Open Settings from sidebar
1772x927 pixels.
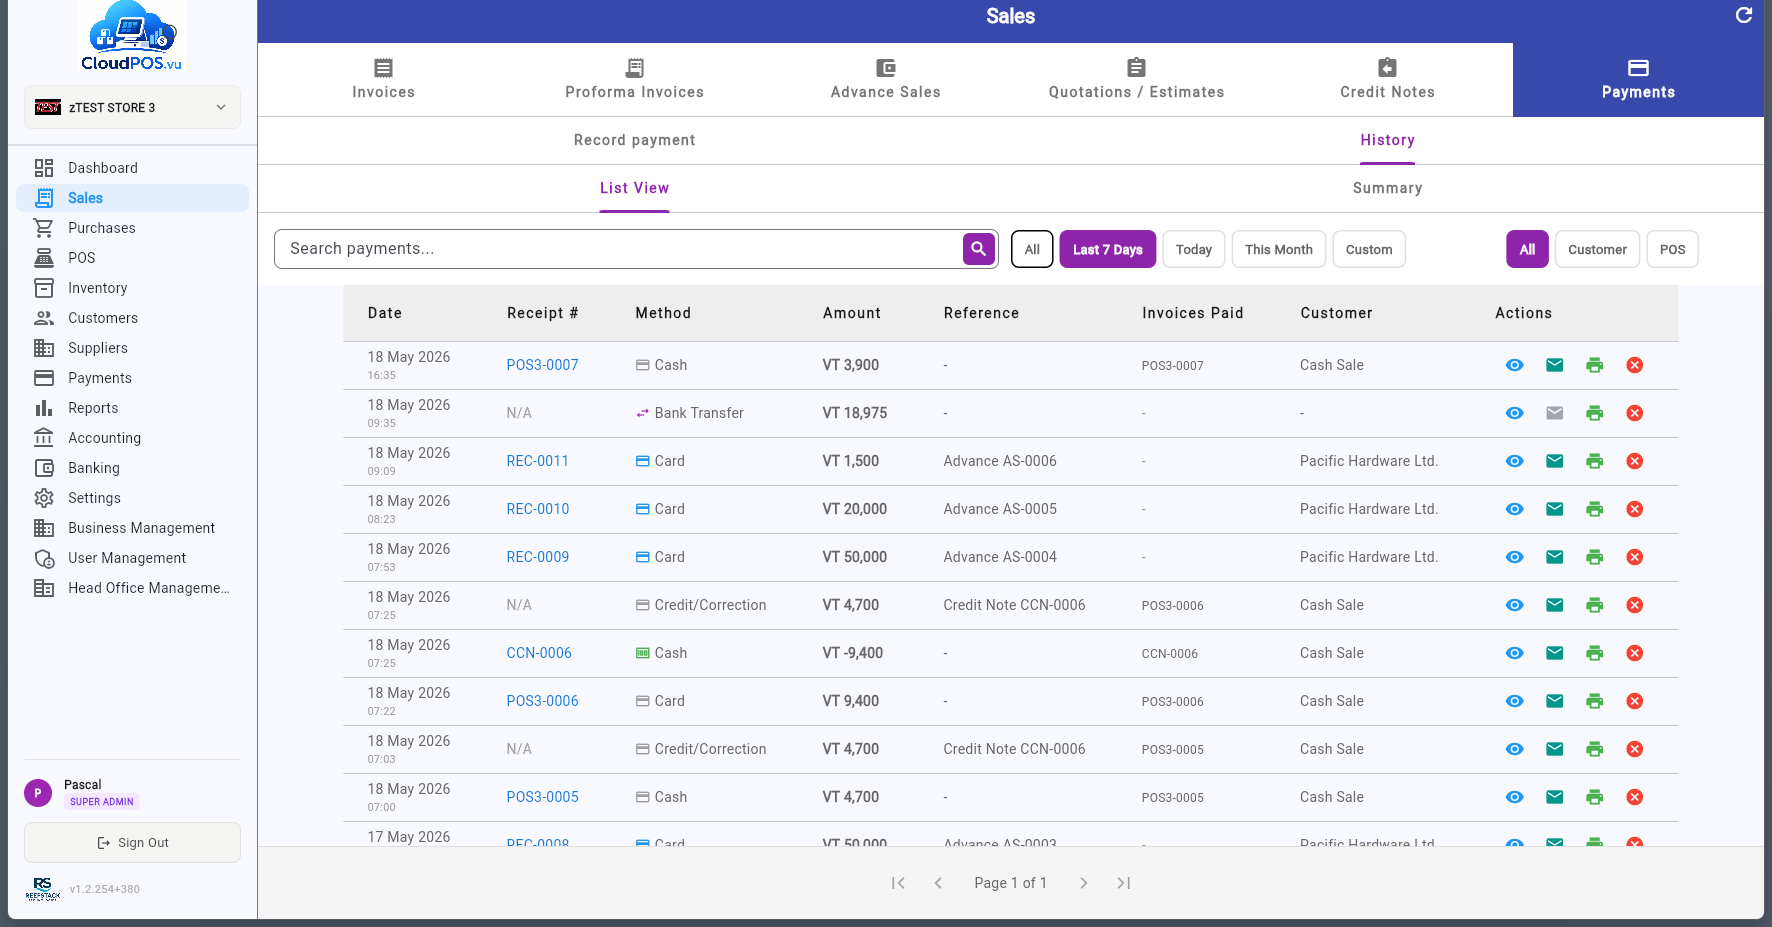tap(132, 498)
